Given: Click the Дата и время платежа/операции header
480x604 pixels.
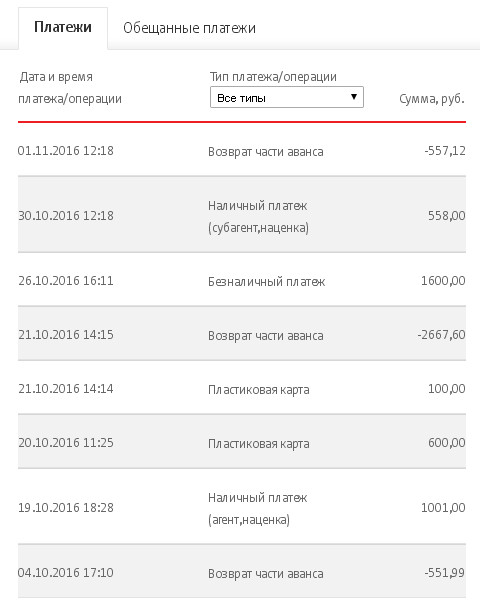Looking at the screenshot, I should [70, 88].
